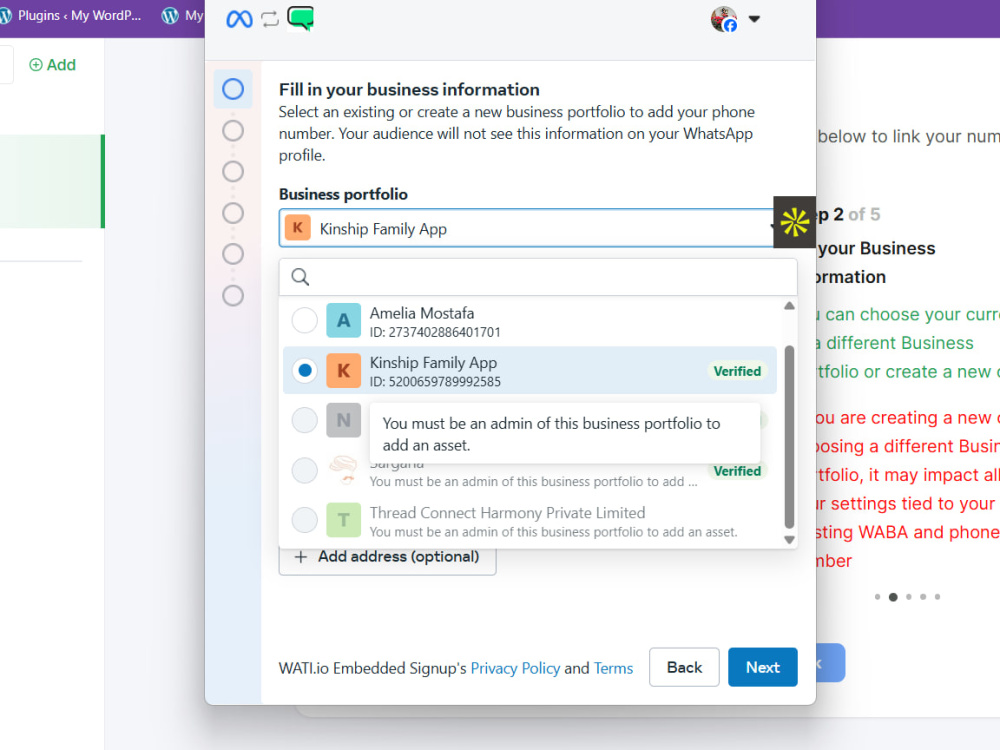This screenshot has height=750, width=1000.
Task: Click the fourth step circle in wizard sidebar
Action: coord(233,213)
